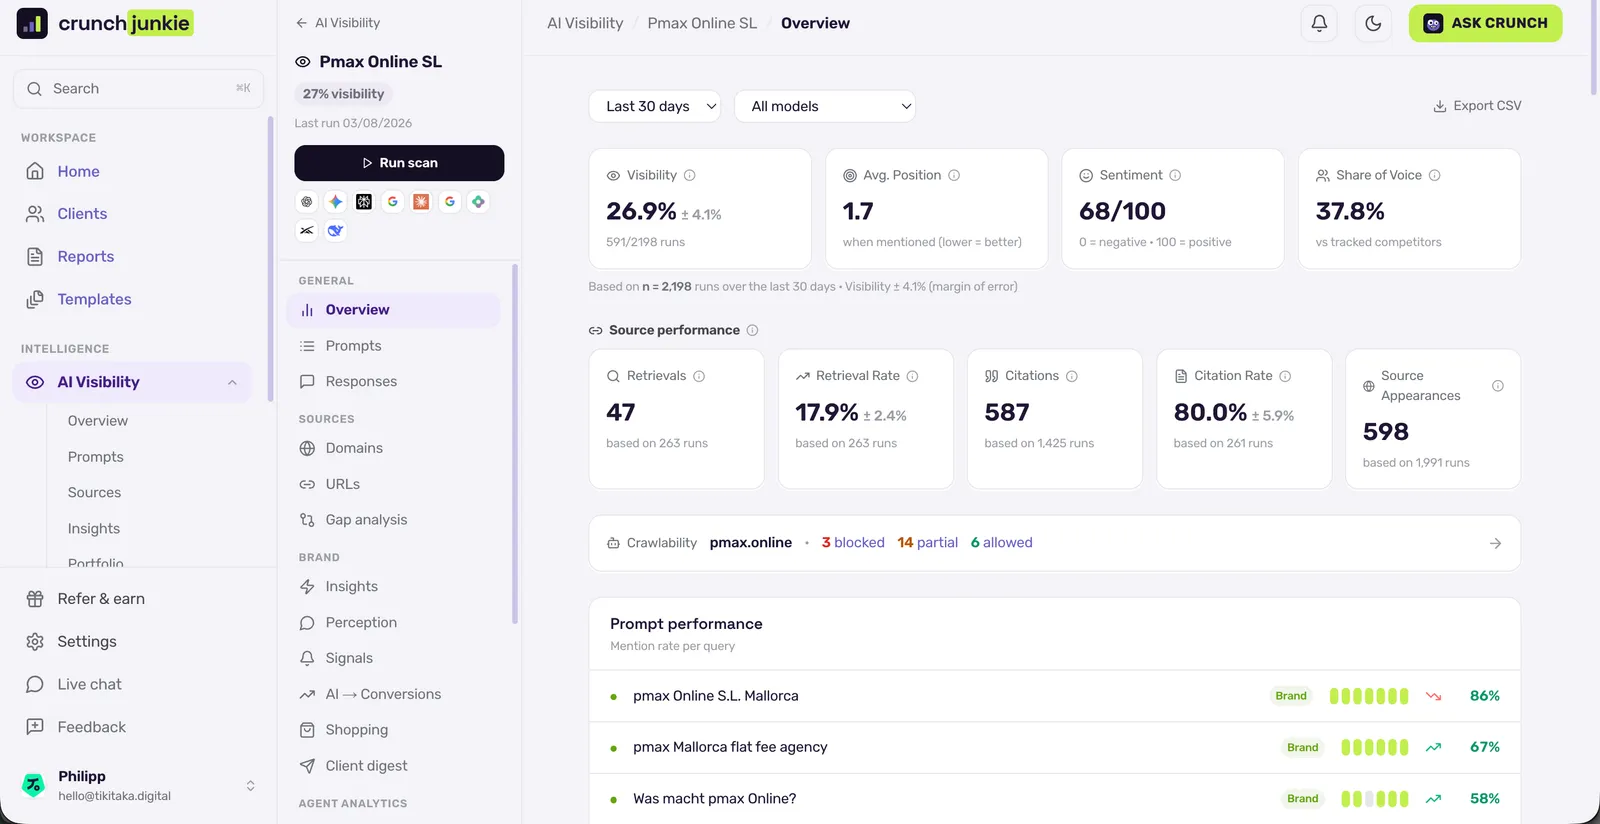
Task: Open Clients page
Action: coord(82,214)
